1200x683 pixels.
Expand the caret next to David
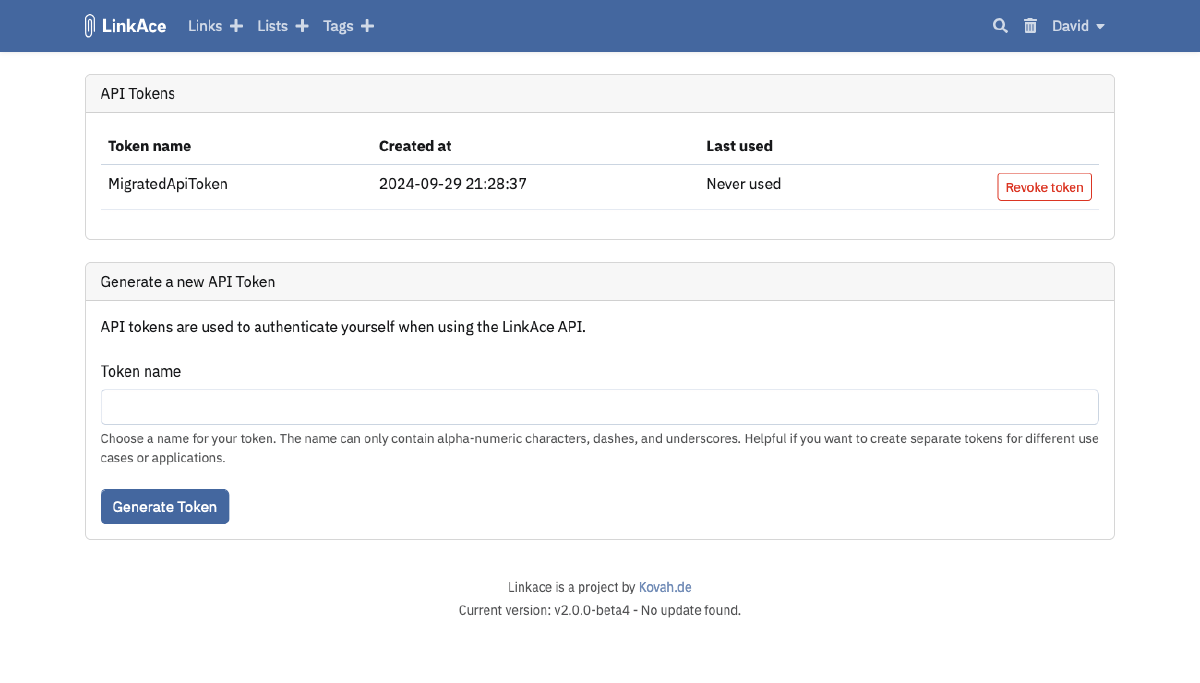[1101, 26]
